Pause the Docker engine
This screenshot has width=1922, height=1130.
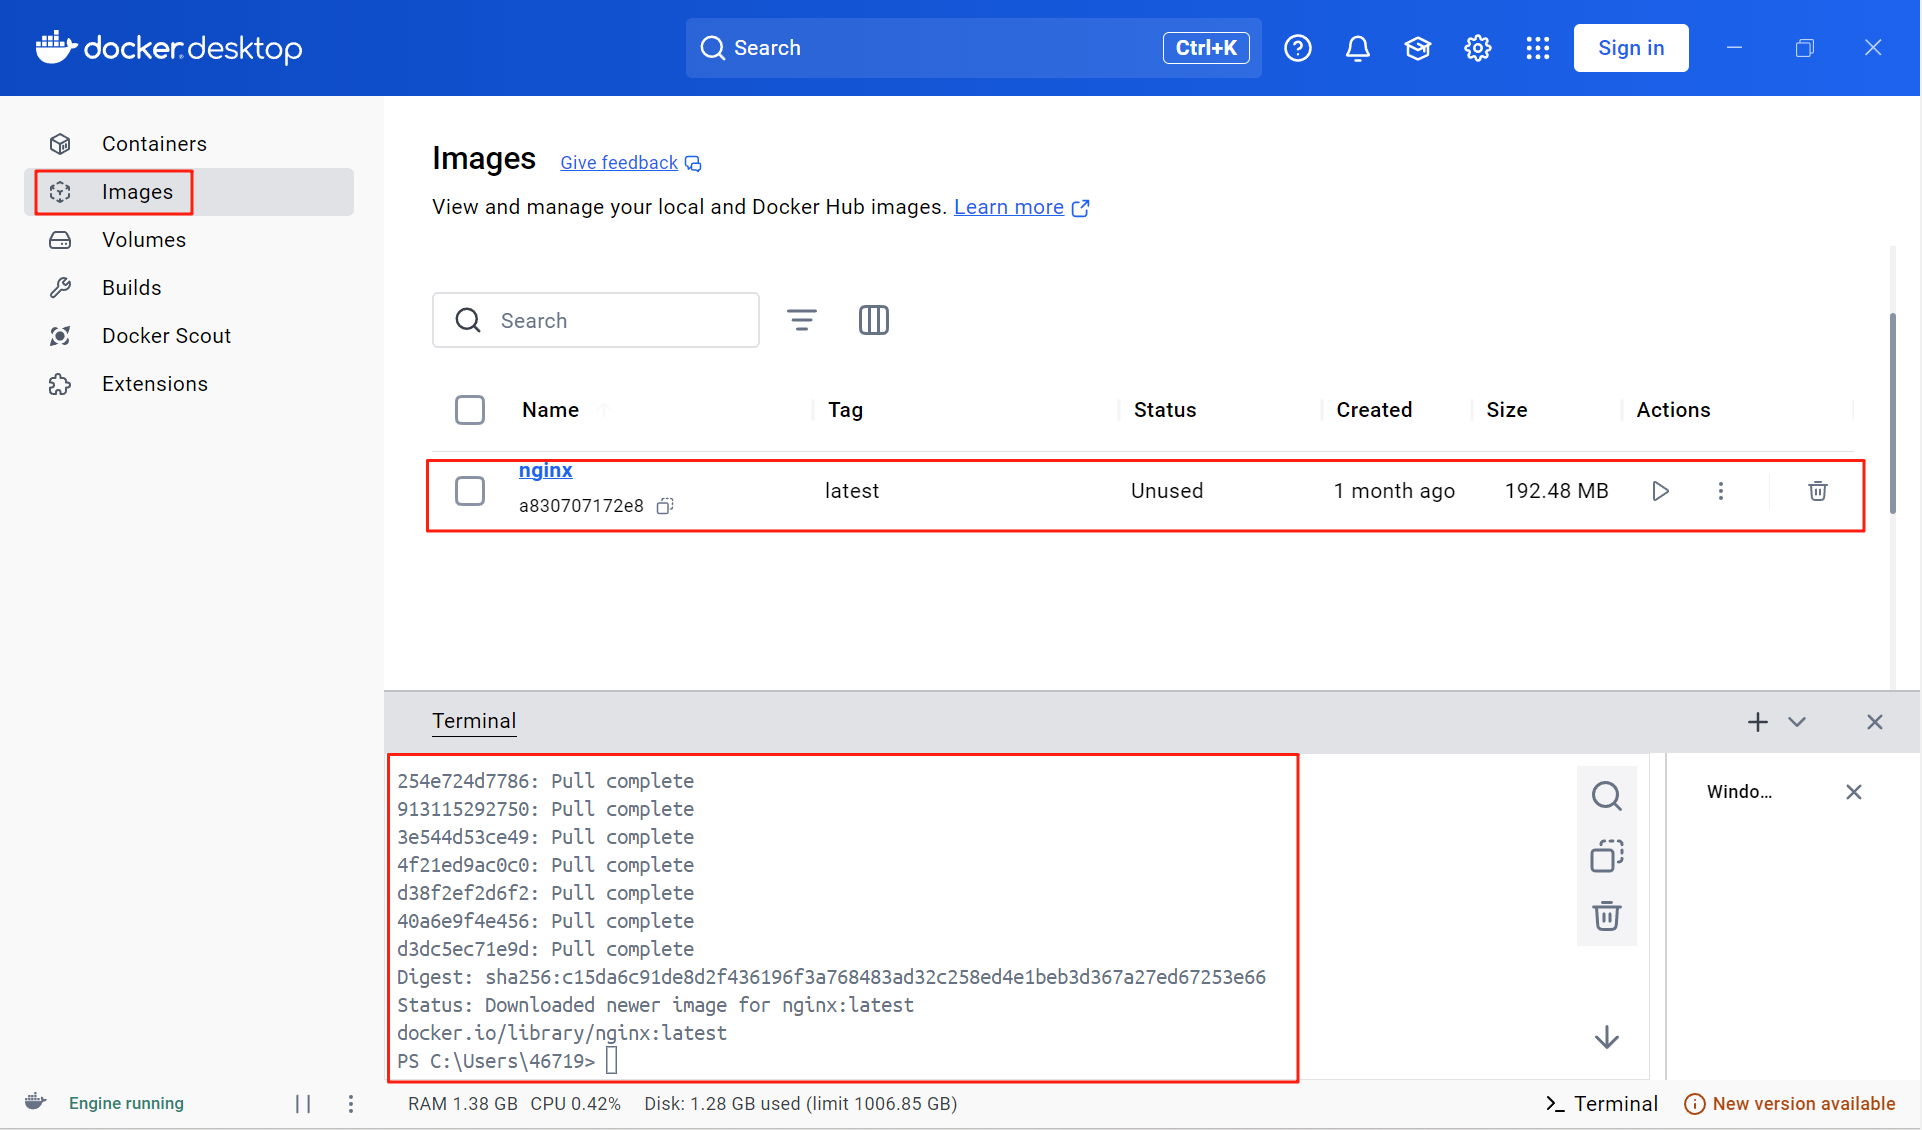303,1103
